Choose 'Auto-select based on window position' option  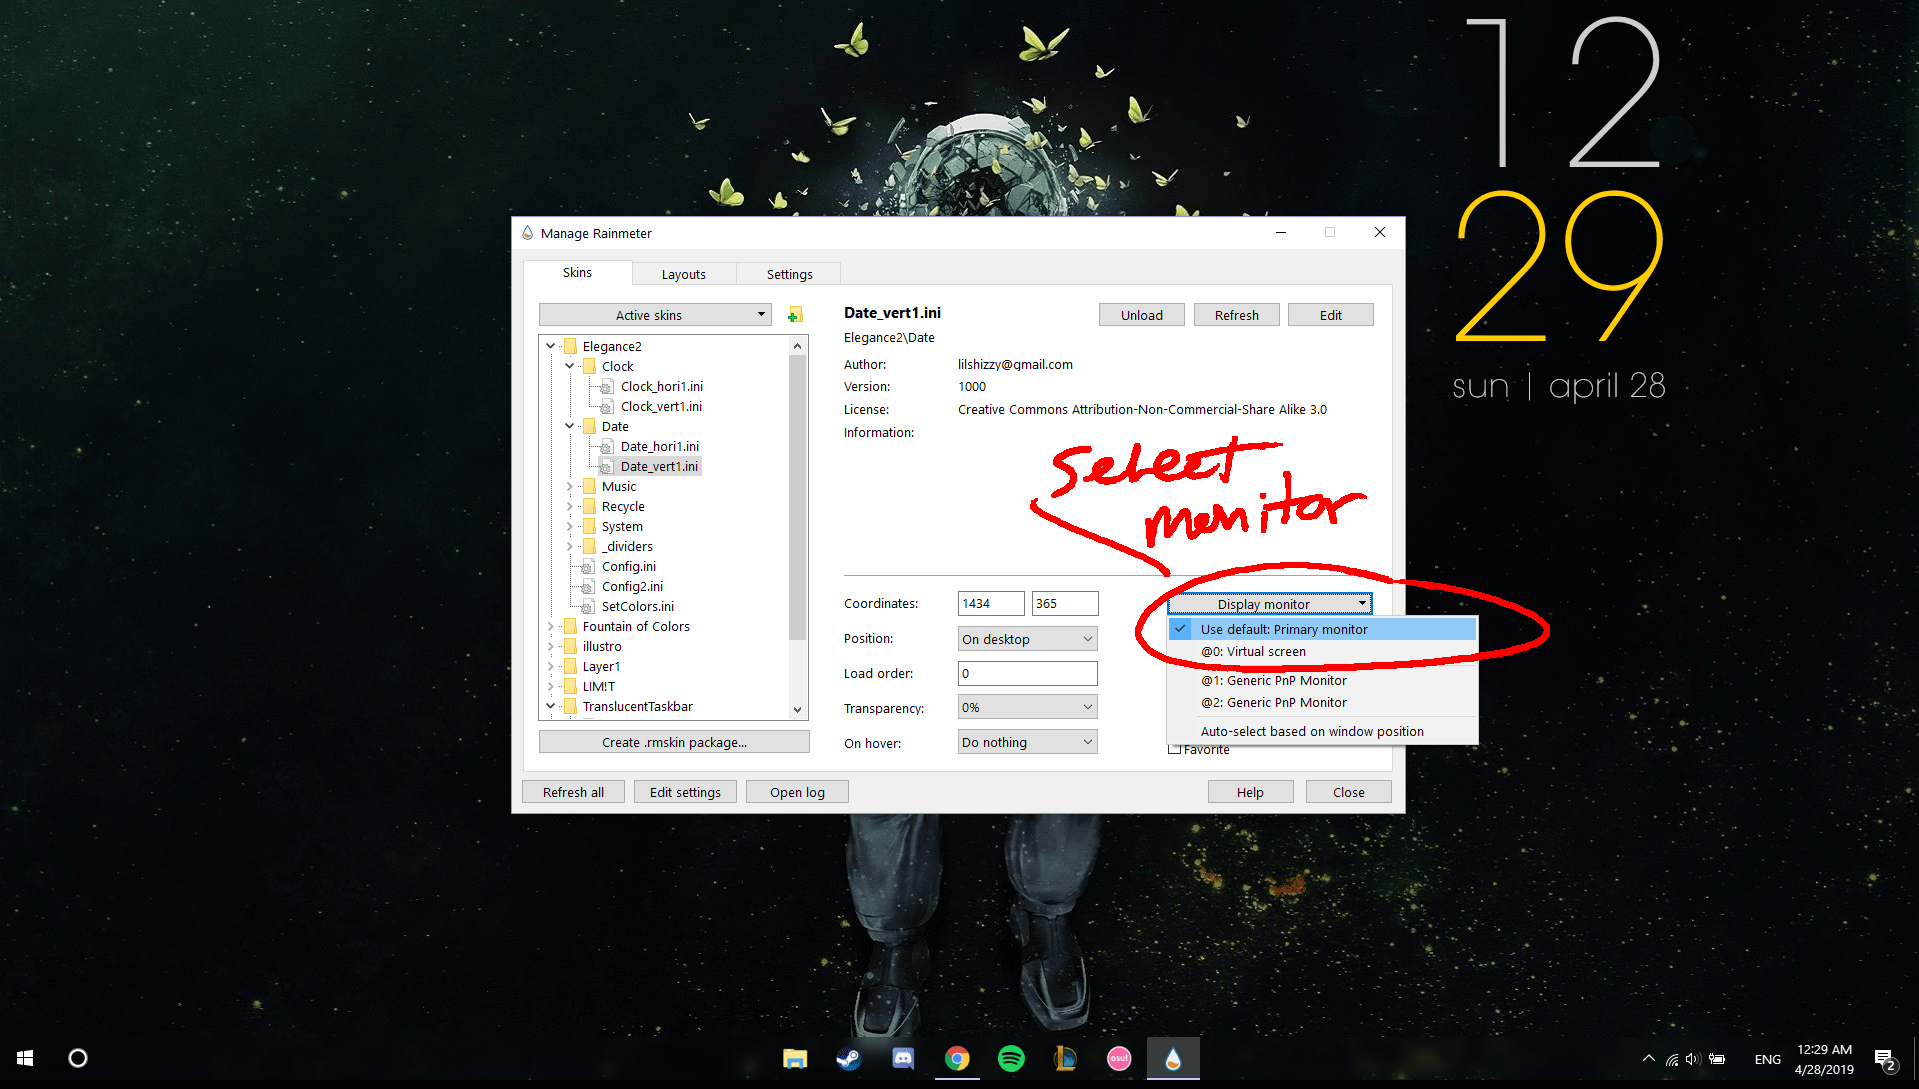click(1312, 731)
